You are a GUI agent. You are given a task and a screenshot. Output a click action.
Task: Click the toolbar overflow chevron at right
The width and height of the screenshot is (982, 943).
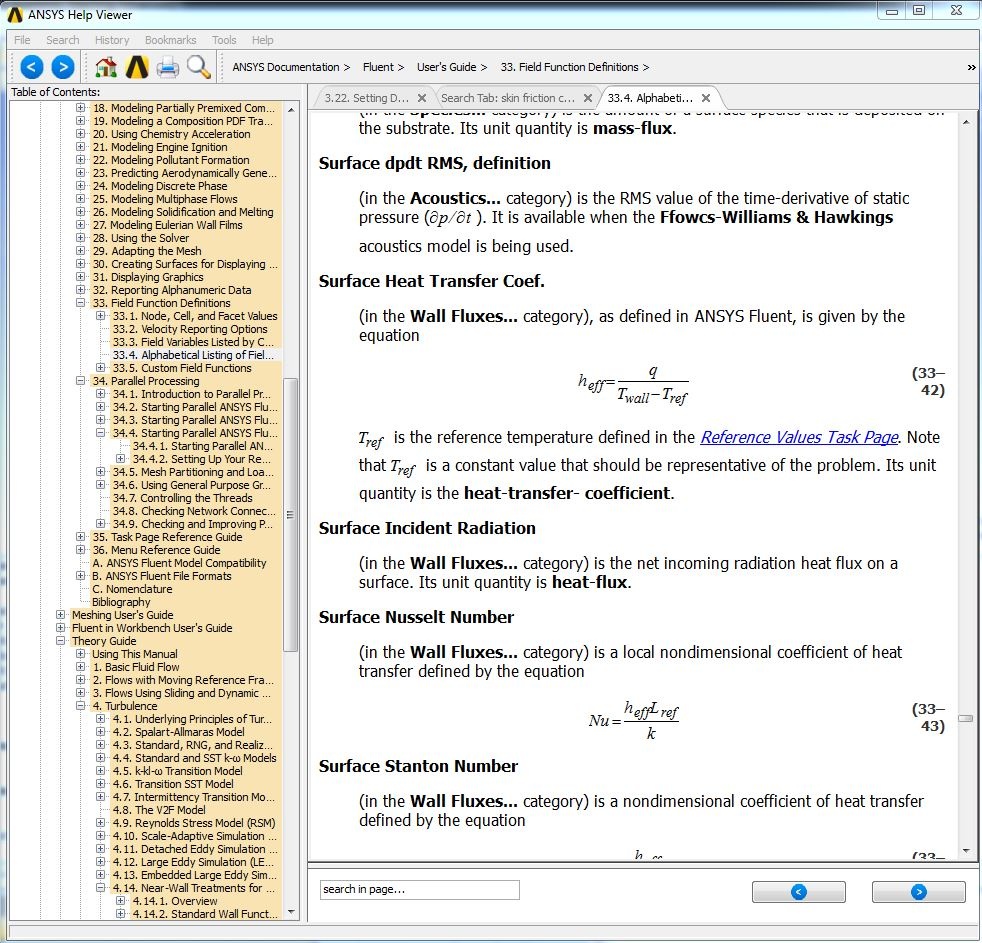pyautogui.click(x=971, y=68)
